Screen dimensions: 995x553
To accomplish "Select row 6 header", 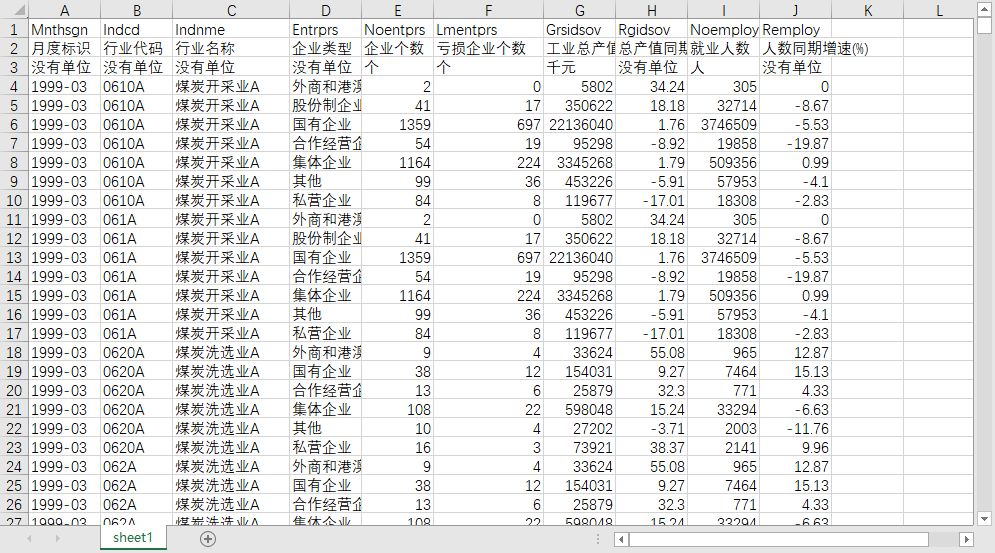I will pos(14,124).
